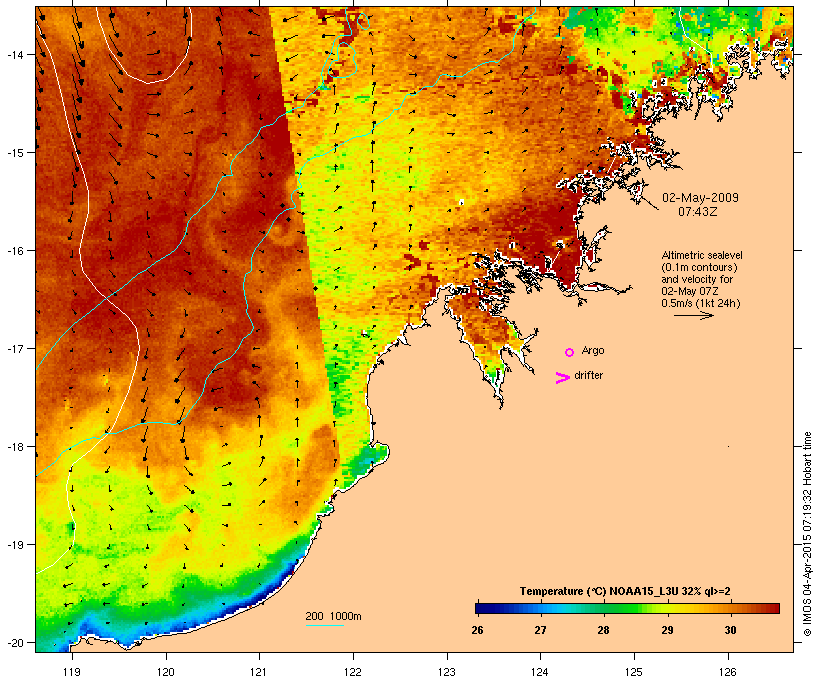Click the latitude axis label -20
This screenshot has height=680, width=820.
click(15, 643)
